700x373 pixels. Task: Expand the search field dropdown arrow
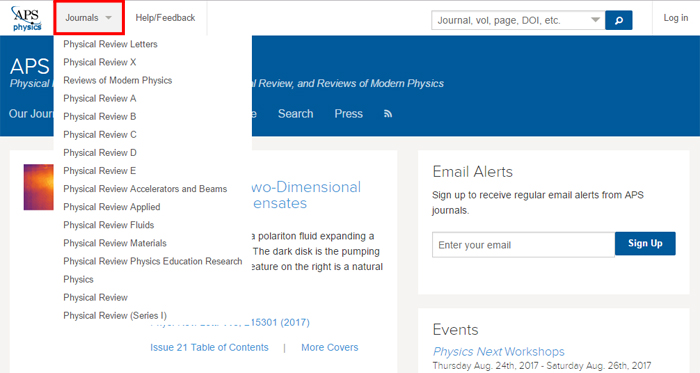[595, 20]
